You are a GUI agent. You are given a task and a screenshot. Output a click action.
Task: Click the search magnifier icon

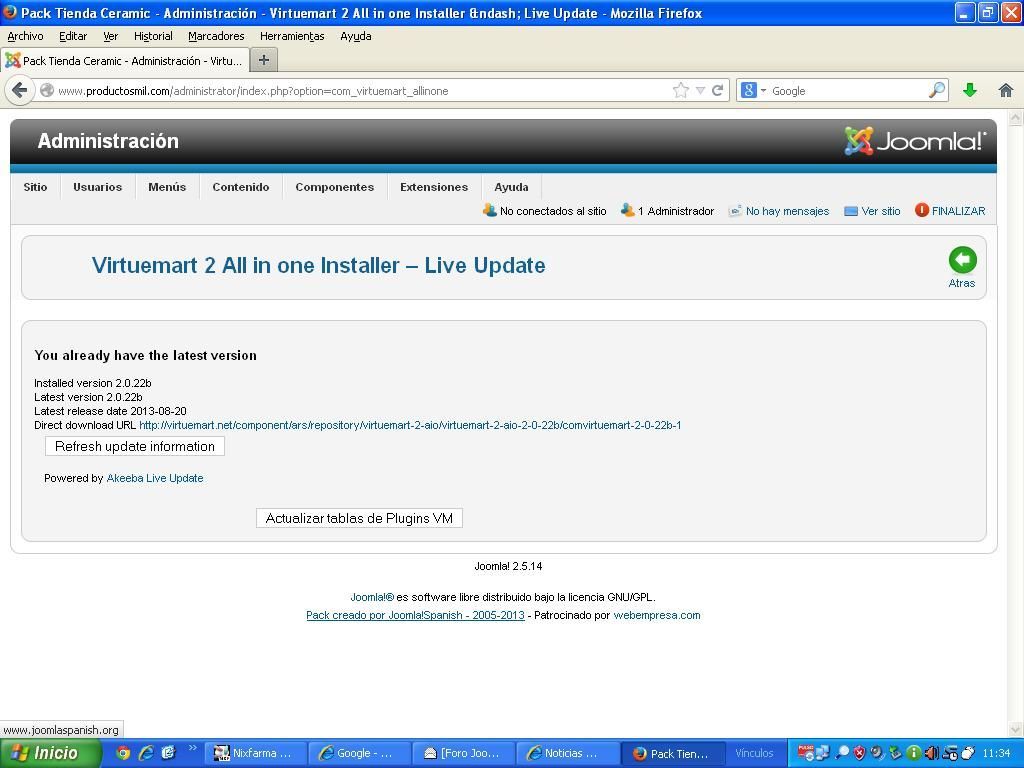[937, 90]
